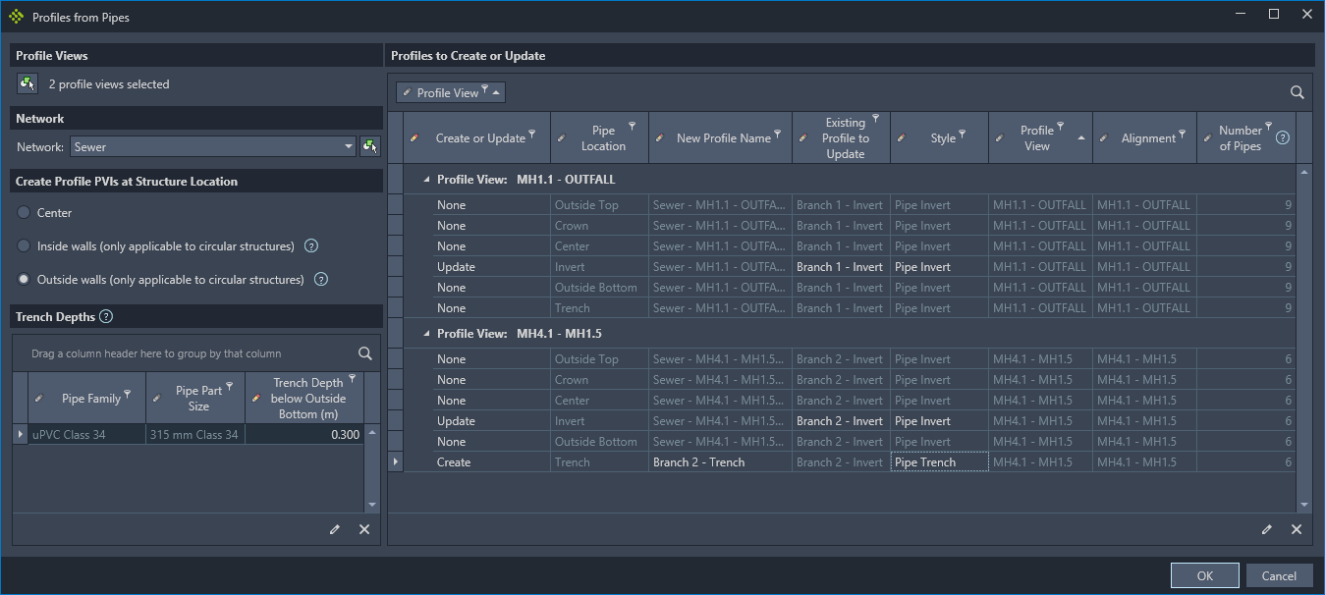Filter the Pipe Family column
The height and width of the screenshot is (595, 1325).
(x=127, y=394)
